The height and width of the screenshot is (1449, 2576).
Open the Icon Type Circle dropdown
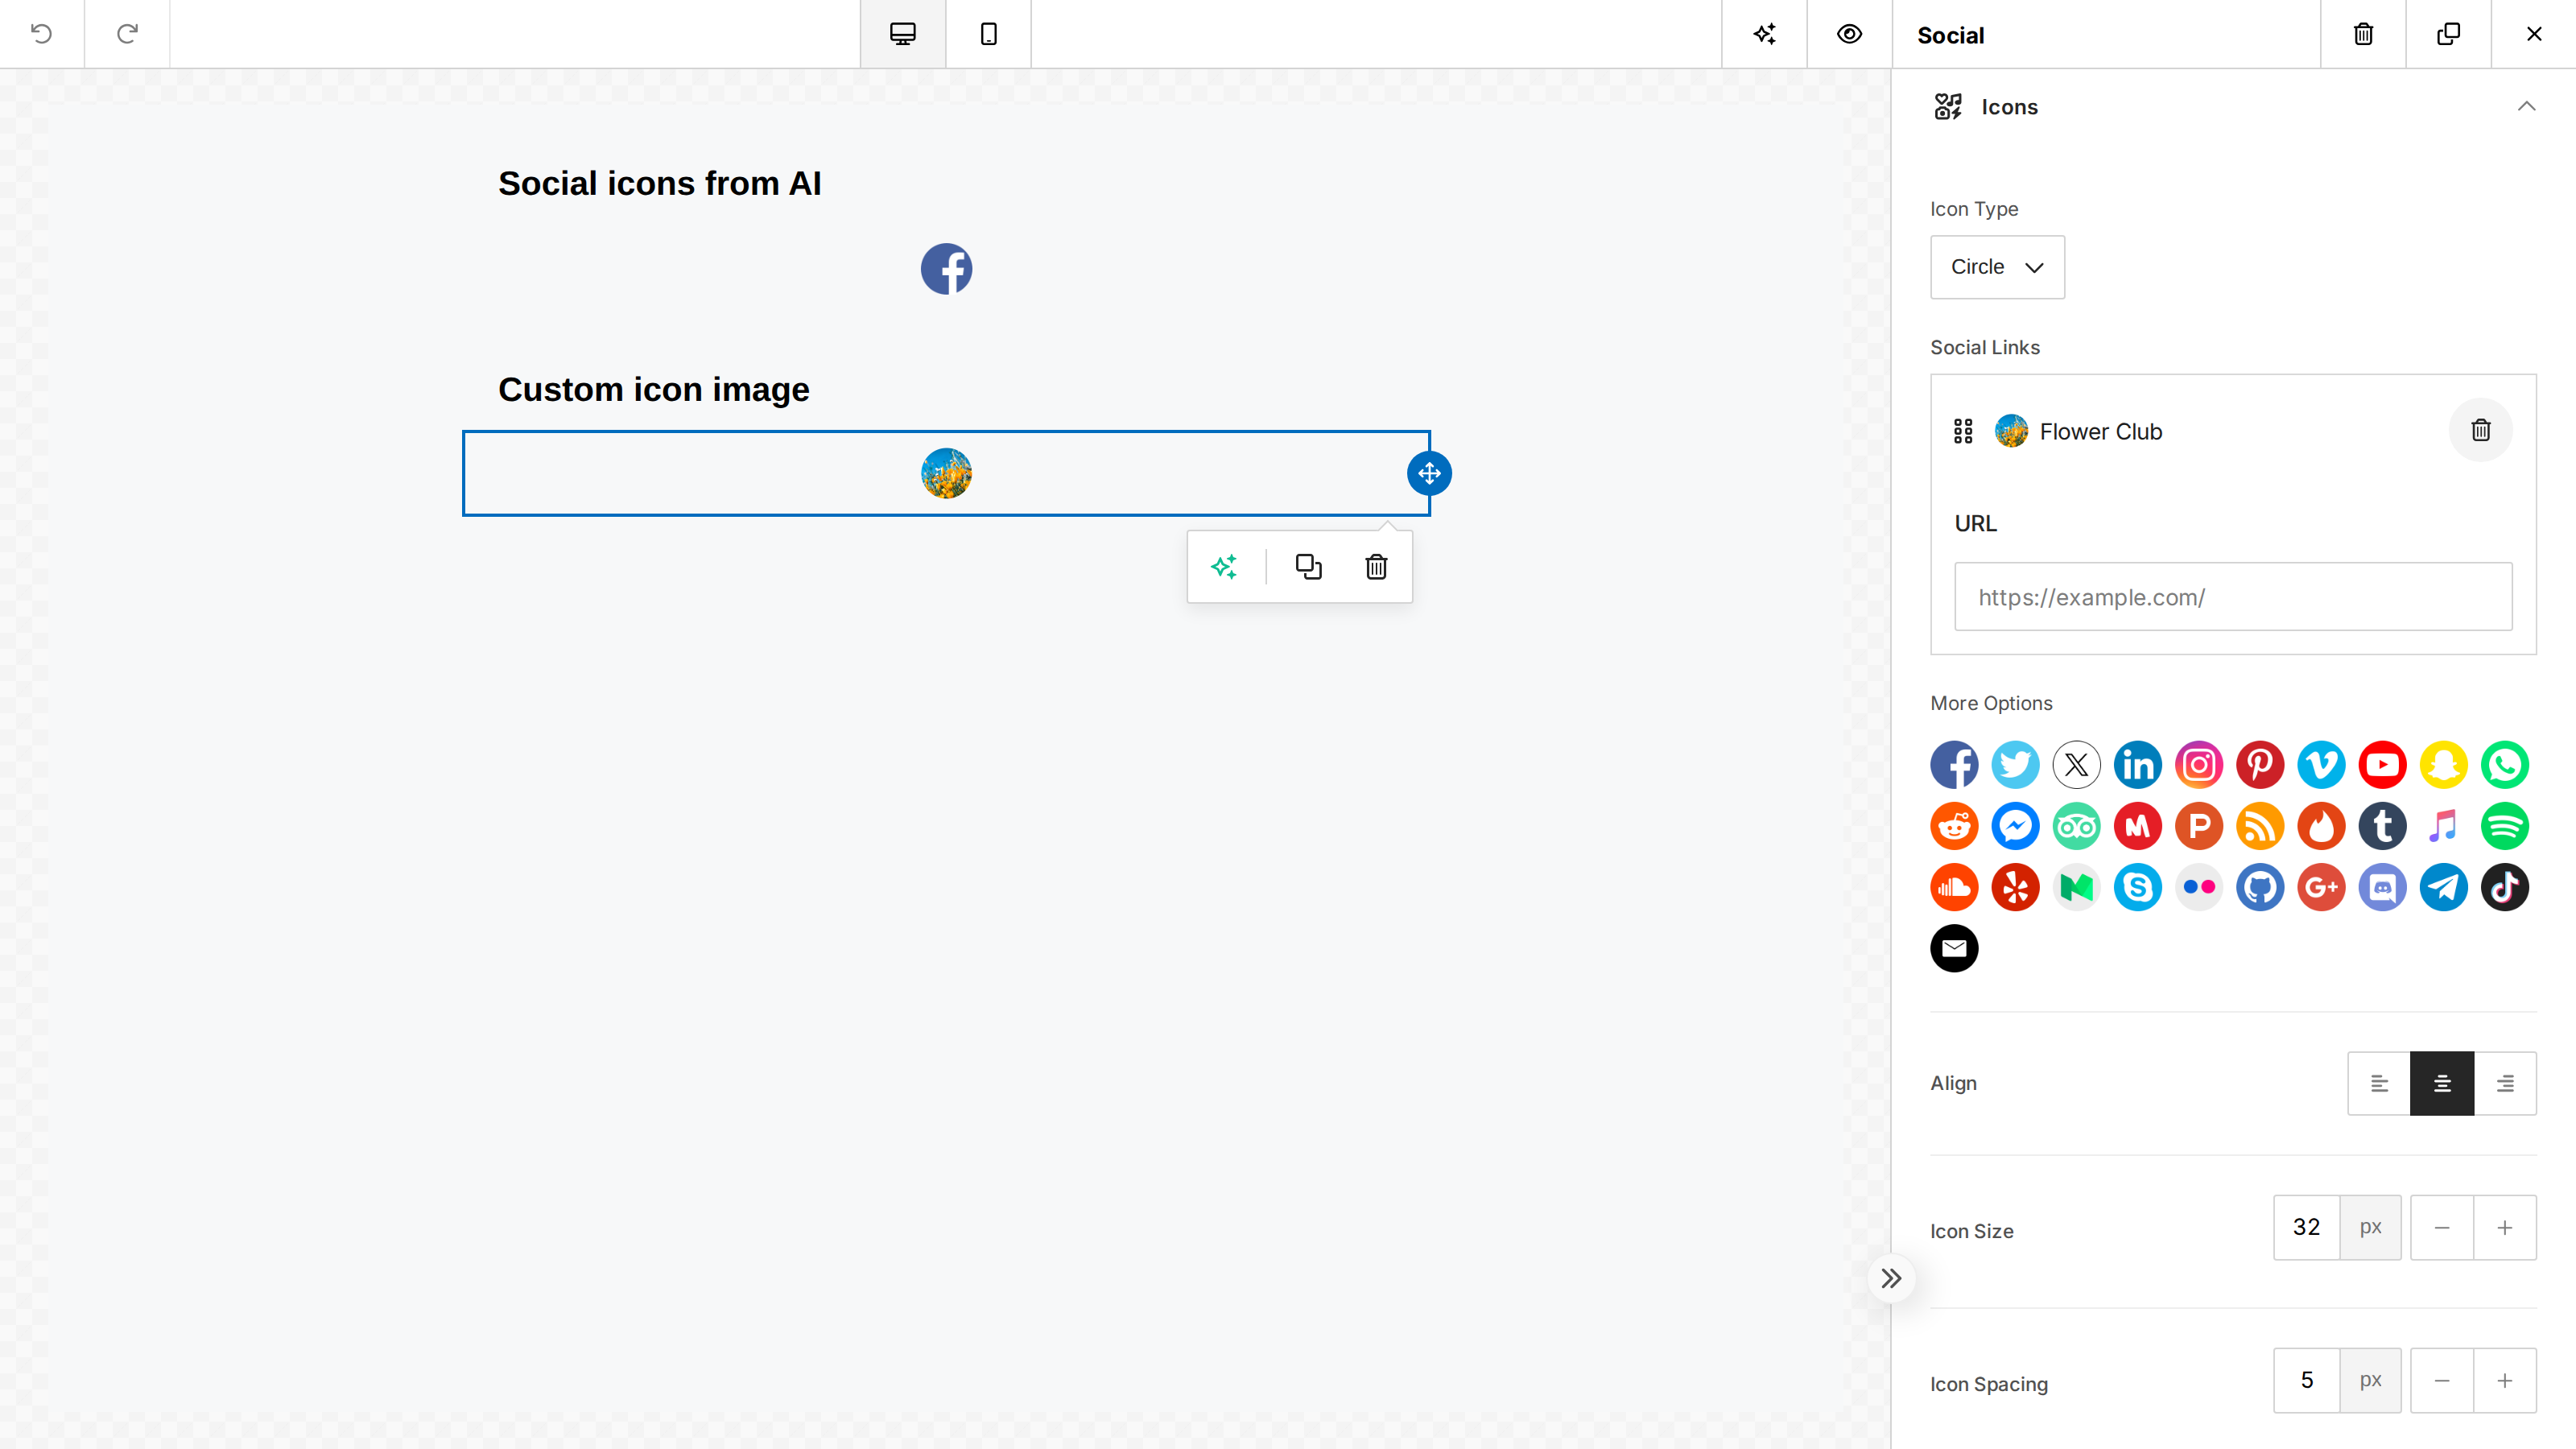click(1997, 267)
